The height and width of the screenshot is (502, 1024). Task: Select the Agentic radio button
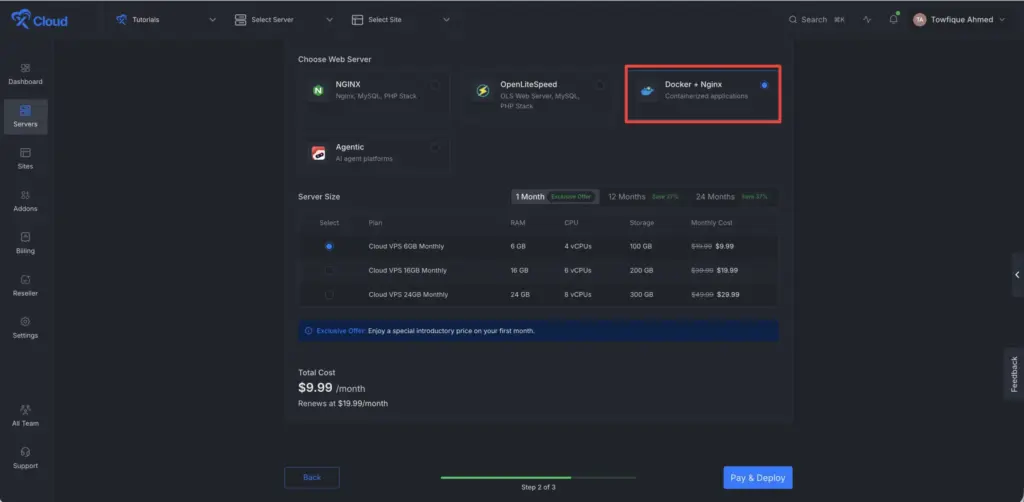point(435,148)
